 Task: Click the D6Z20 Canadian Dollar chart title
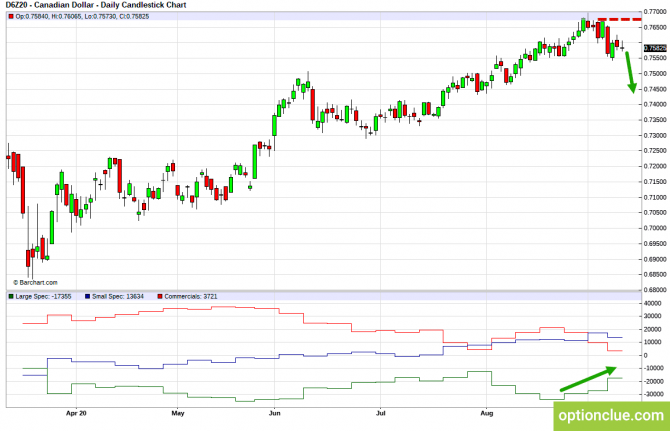pyautogui.click(x=96, y=5)
